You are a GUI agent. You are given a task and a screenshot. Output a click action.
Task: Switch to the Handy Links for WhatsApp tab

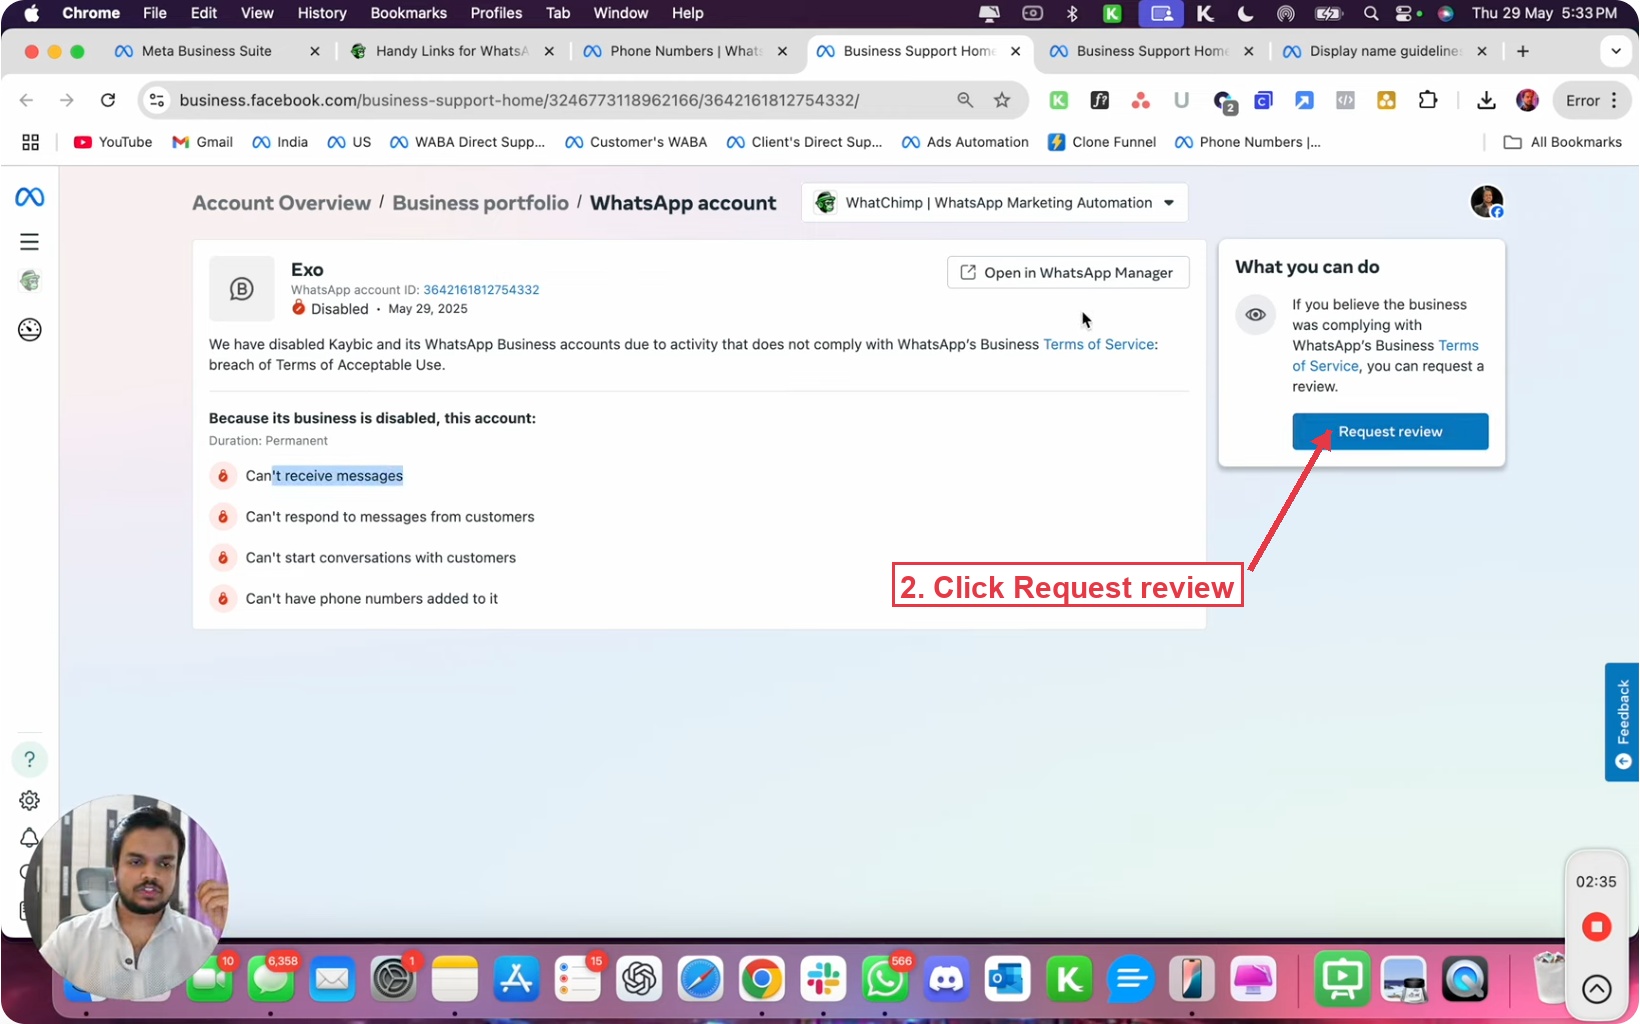pos(452,51)
